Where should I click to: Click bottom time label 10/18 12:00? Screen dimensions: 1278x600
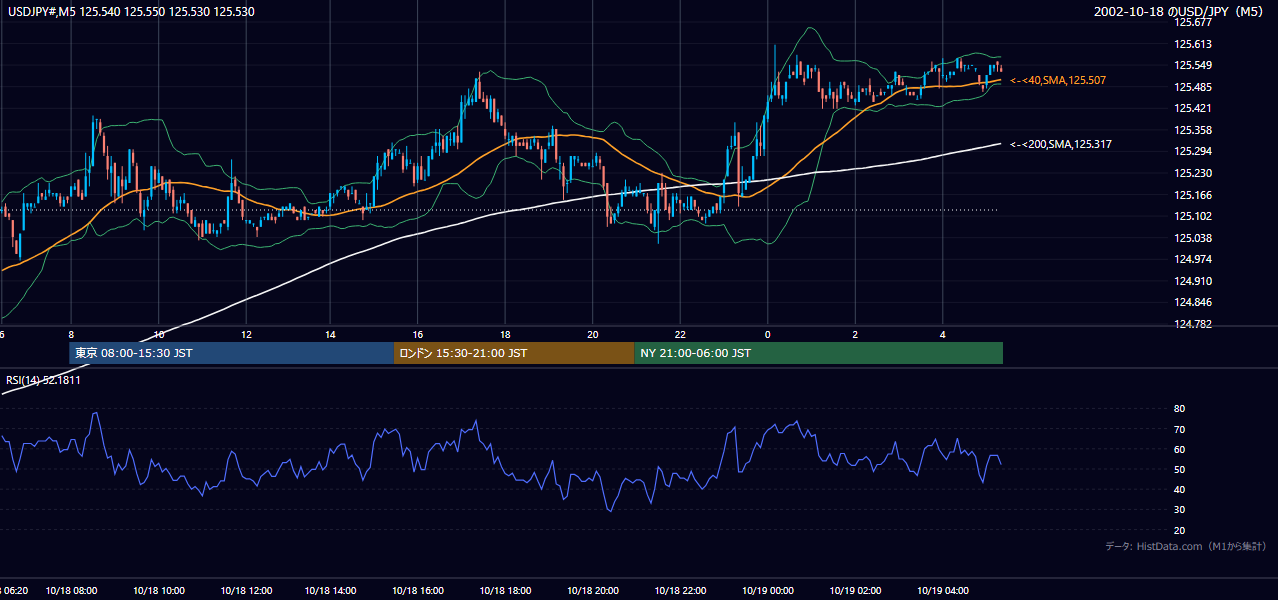246,591
